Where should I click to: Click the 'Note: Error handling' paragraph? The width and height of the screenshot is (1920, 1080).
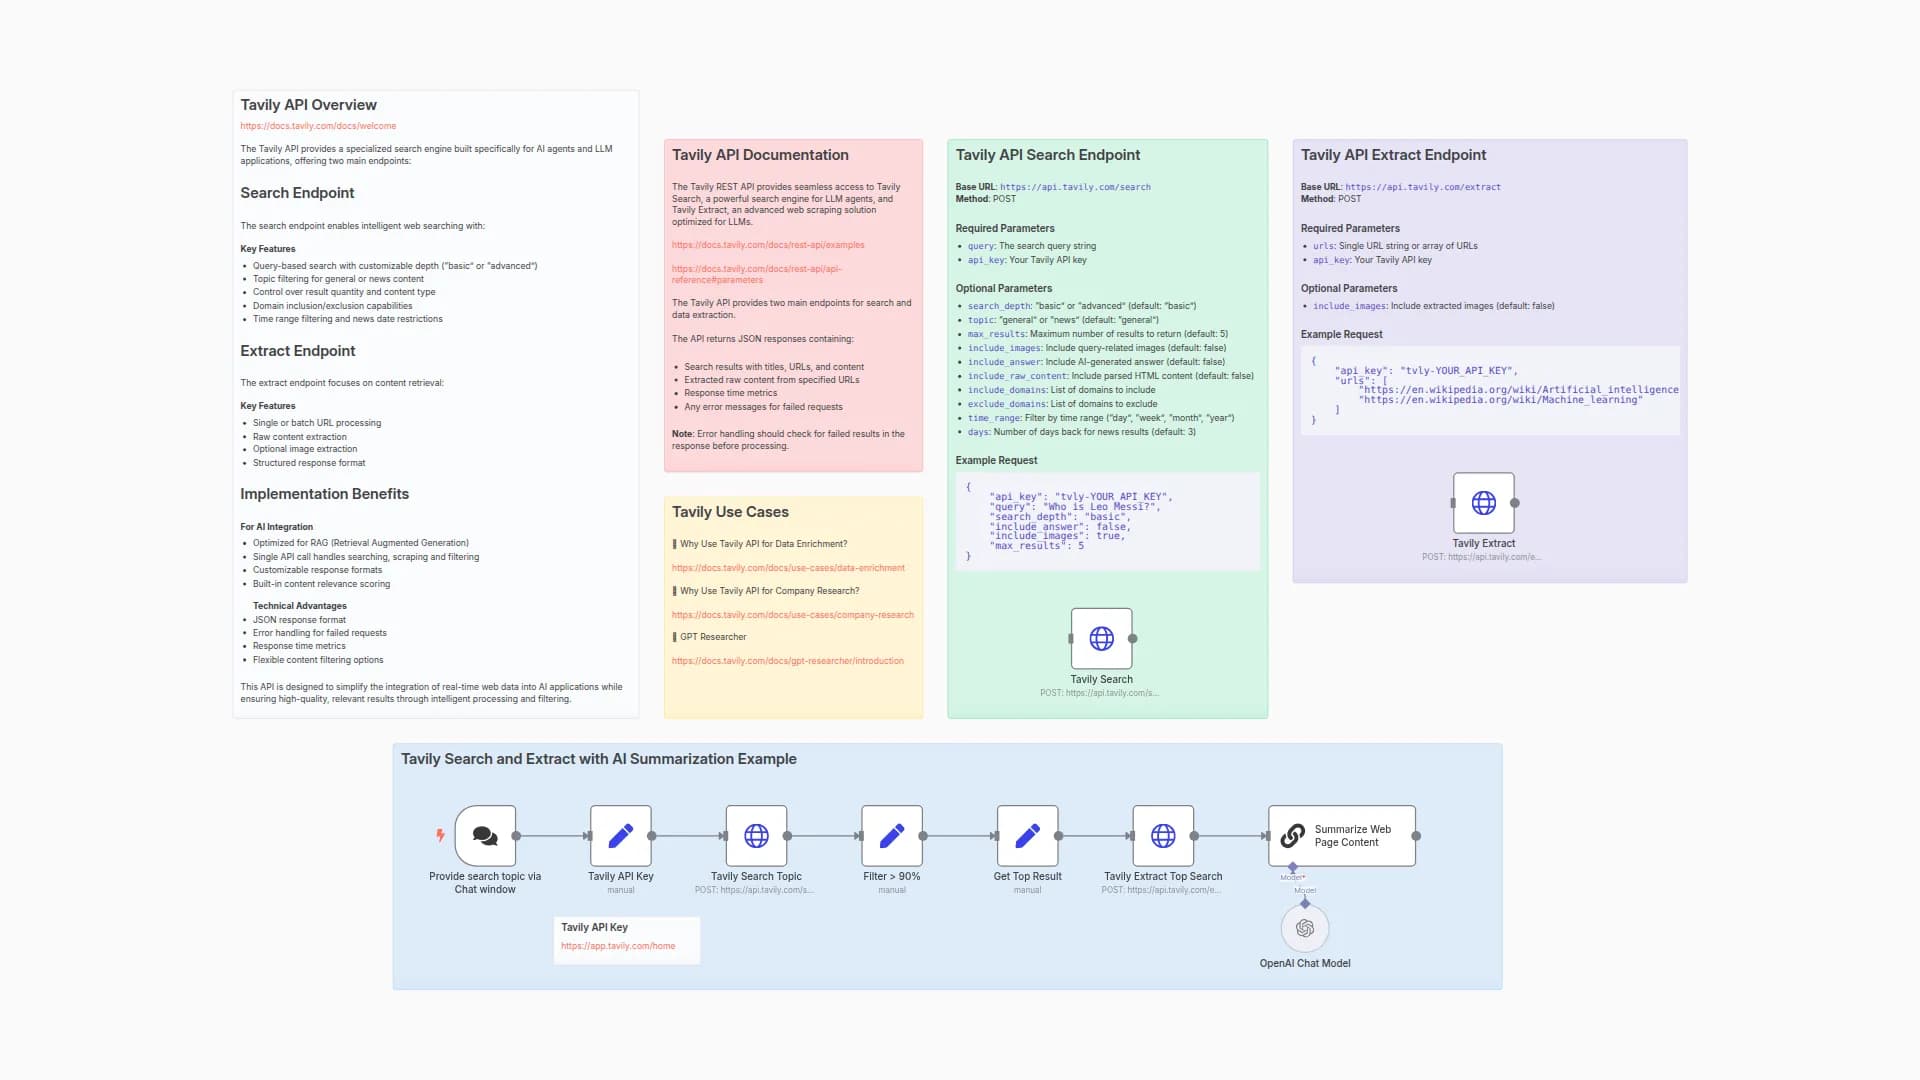click(788, 440)
